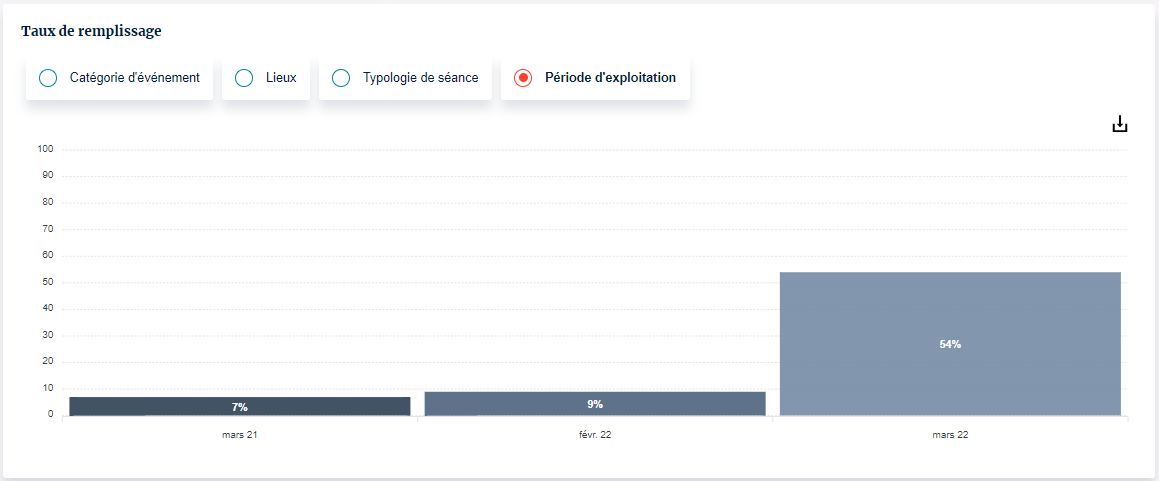
Task: Click the tall mars 22 bar
Action: coord(950,300)
